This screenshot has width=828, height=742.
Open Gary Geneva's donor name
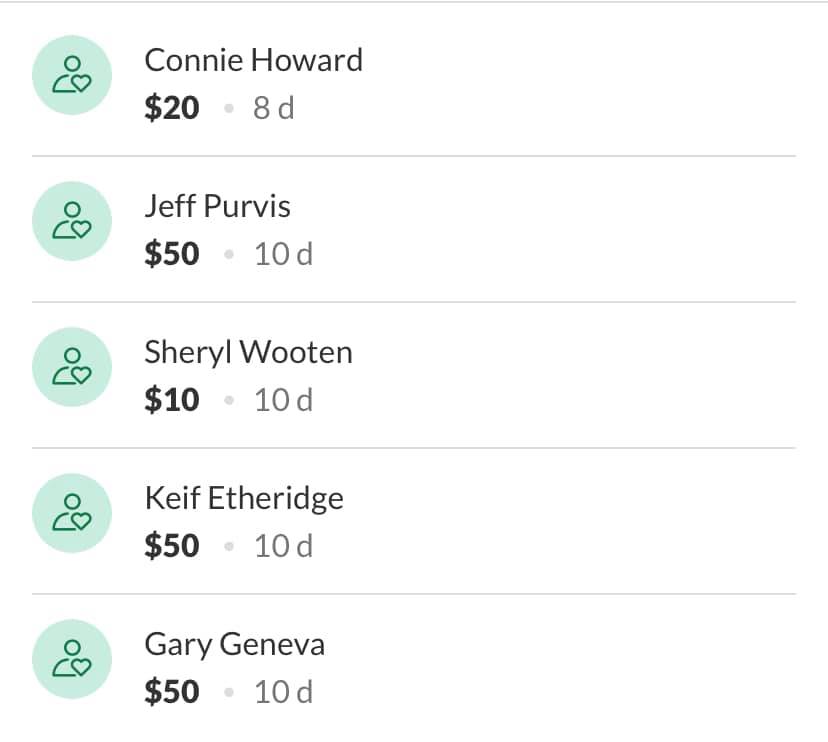pyautogui.click(x=234, y=644)
